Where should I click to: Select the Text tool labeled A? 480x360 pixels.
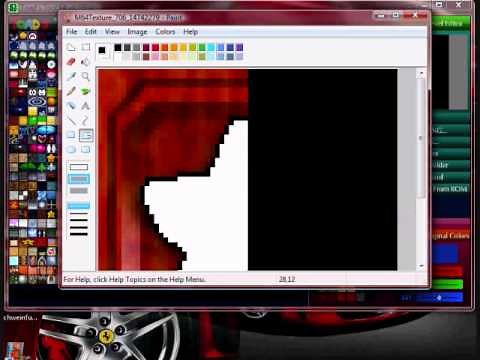click(x=86, y=106)
